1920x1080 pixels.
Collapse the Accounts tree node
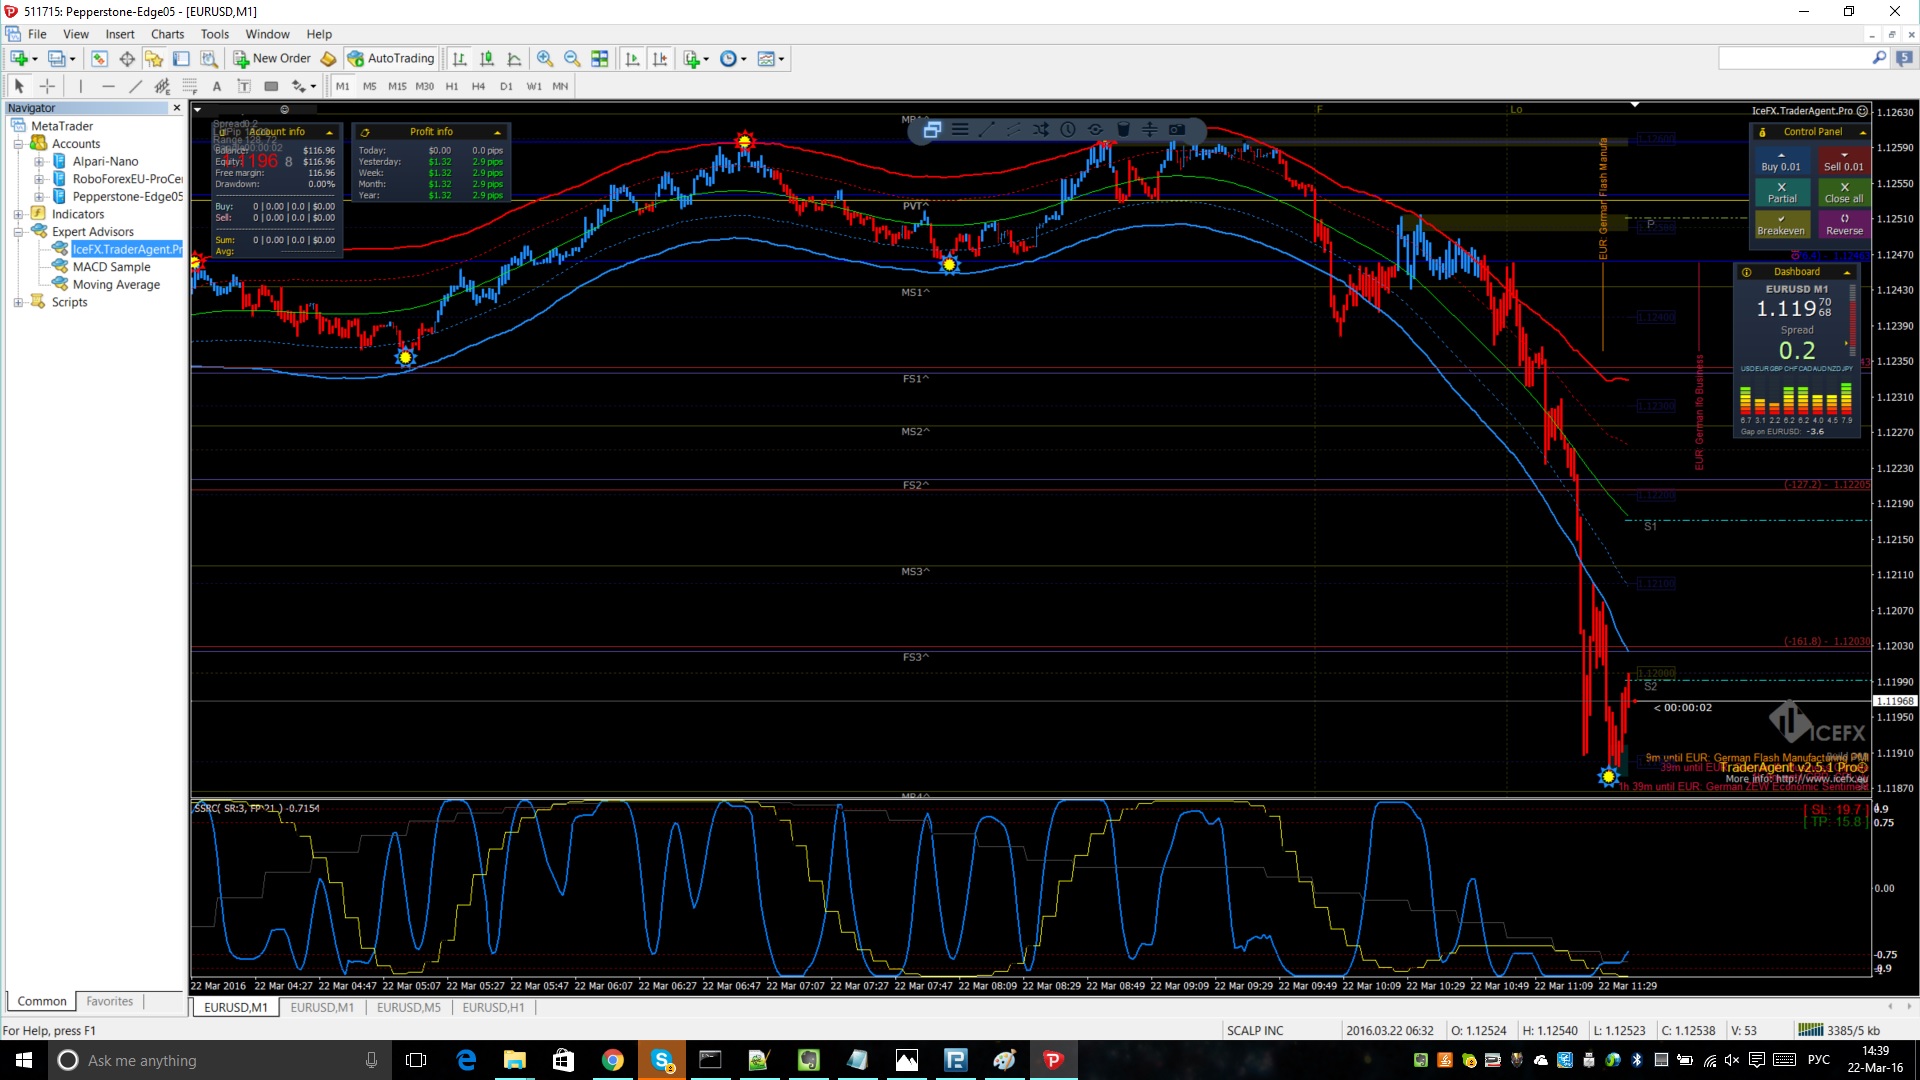coord(18,144)
